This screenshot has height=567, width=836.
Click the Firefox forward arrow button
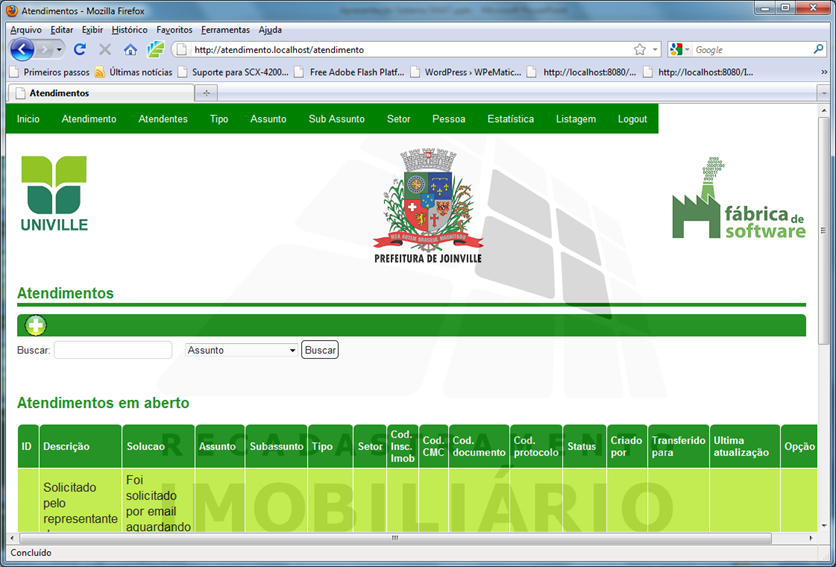click(x=45, y=50)
